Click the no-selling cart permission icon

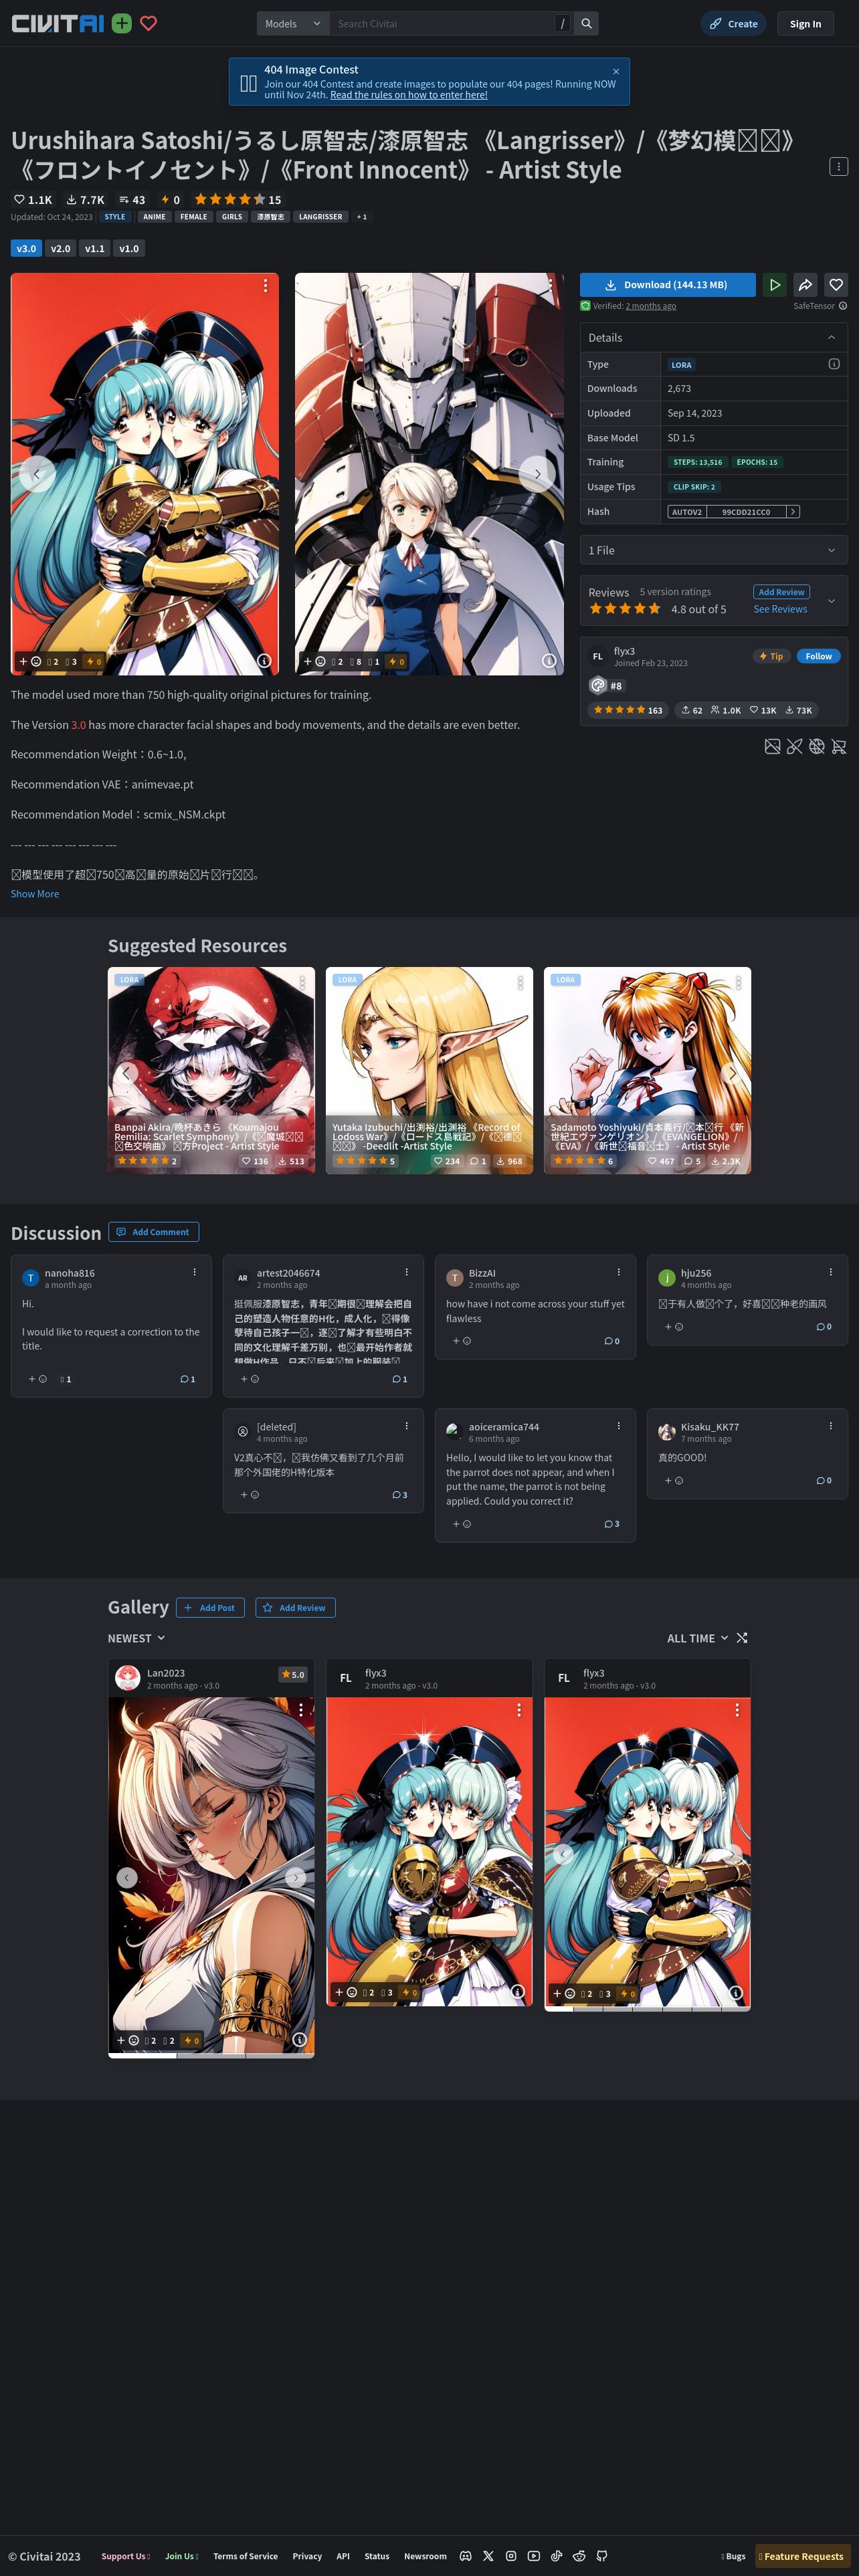(x=839, y=746)
